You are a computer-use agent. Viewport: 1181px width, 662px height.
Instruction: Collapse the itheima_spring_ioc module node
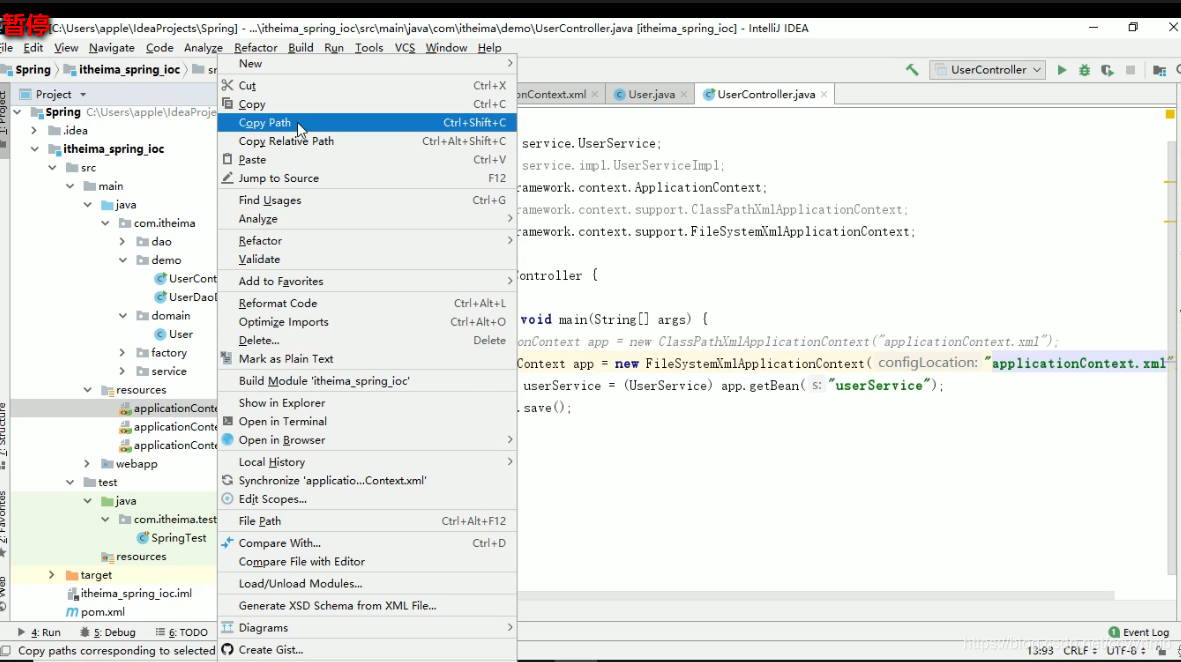(35, 149)
